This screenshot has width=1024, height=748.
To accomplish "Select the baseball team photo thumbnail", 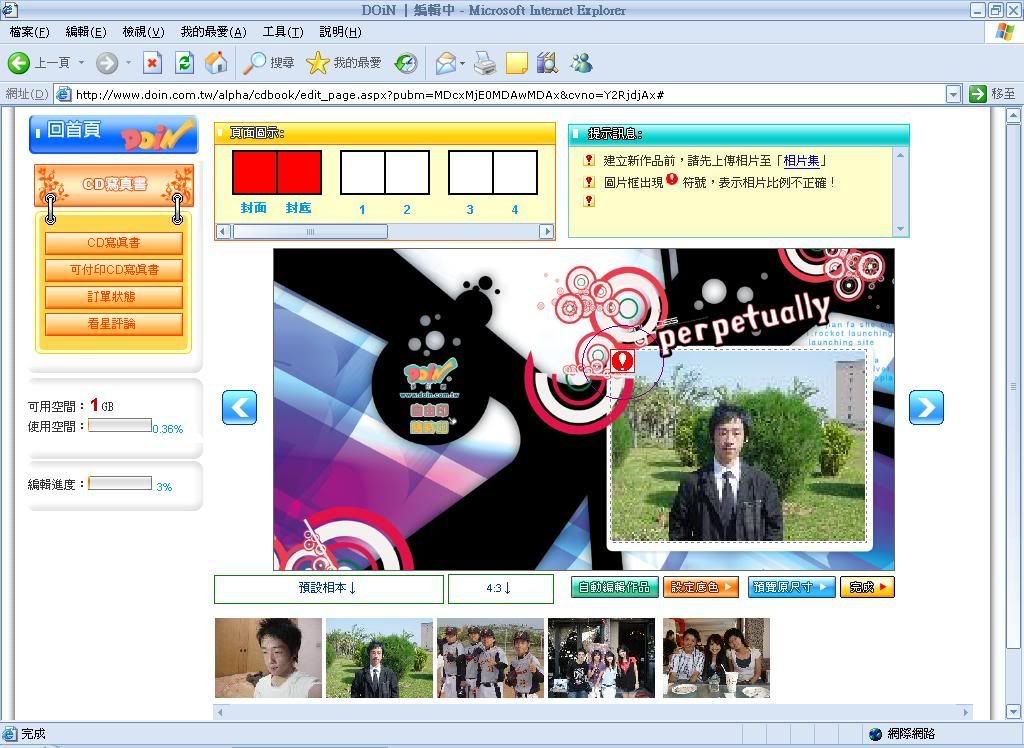I will tap(490, 657).
